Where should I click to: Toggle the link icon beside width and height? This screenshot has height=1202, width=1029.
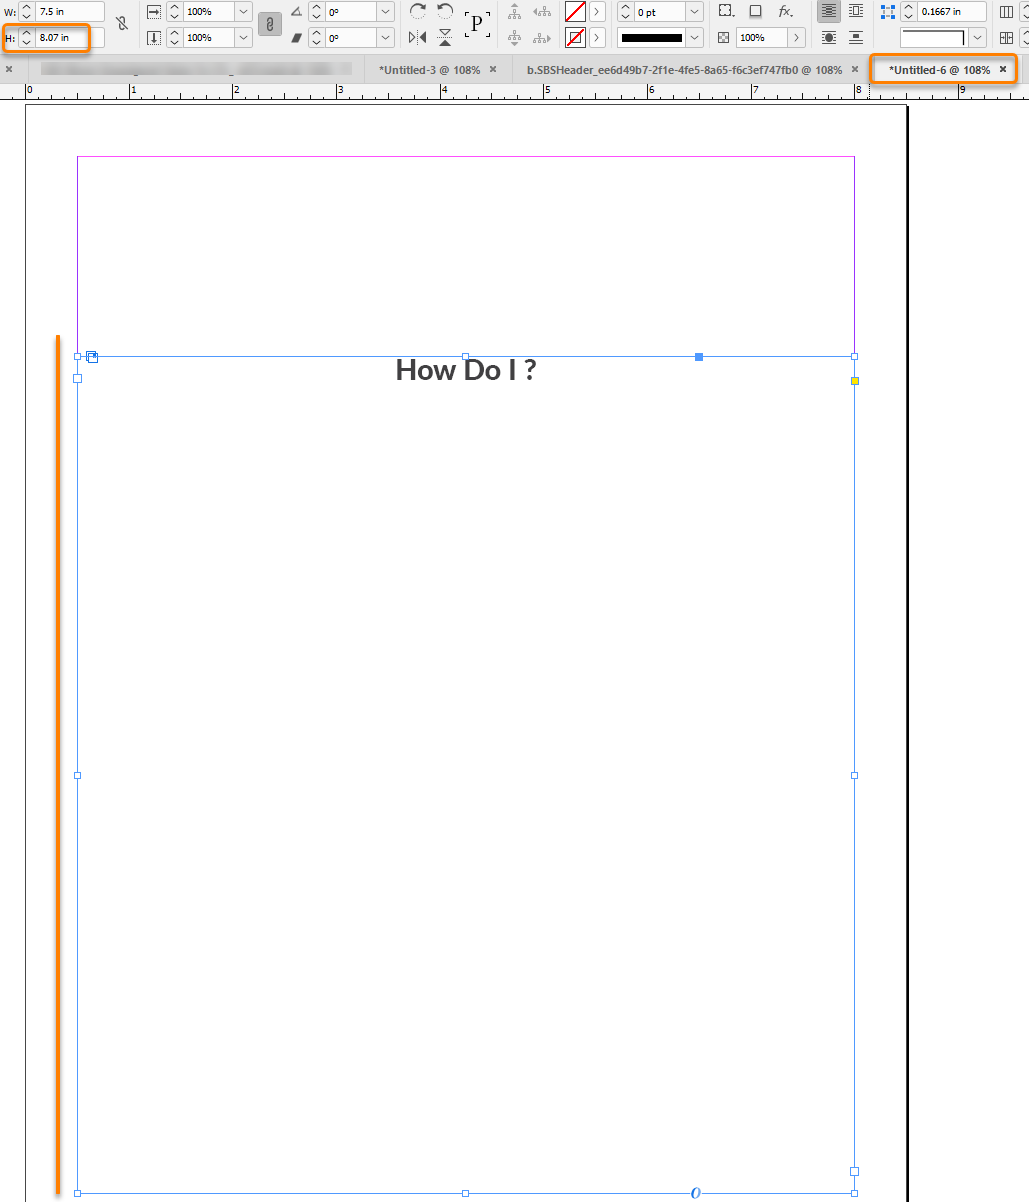pos(122,23)
